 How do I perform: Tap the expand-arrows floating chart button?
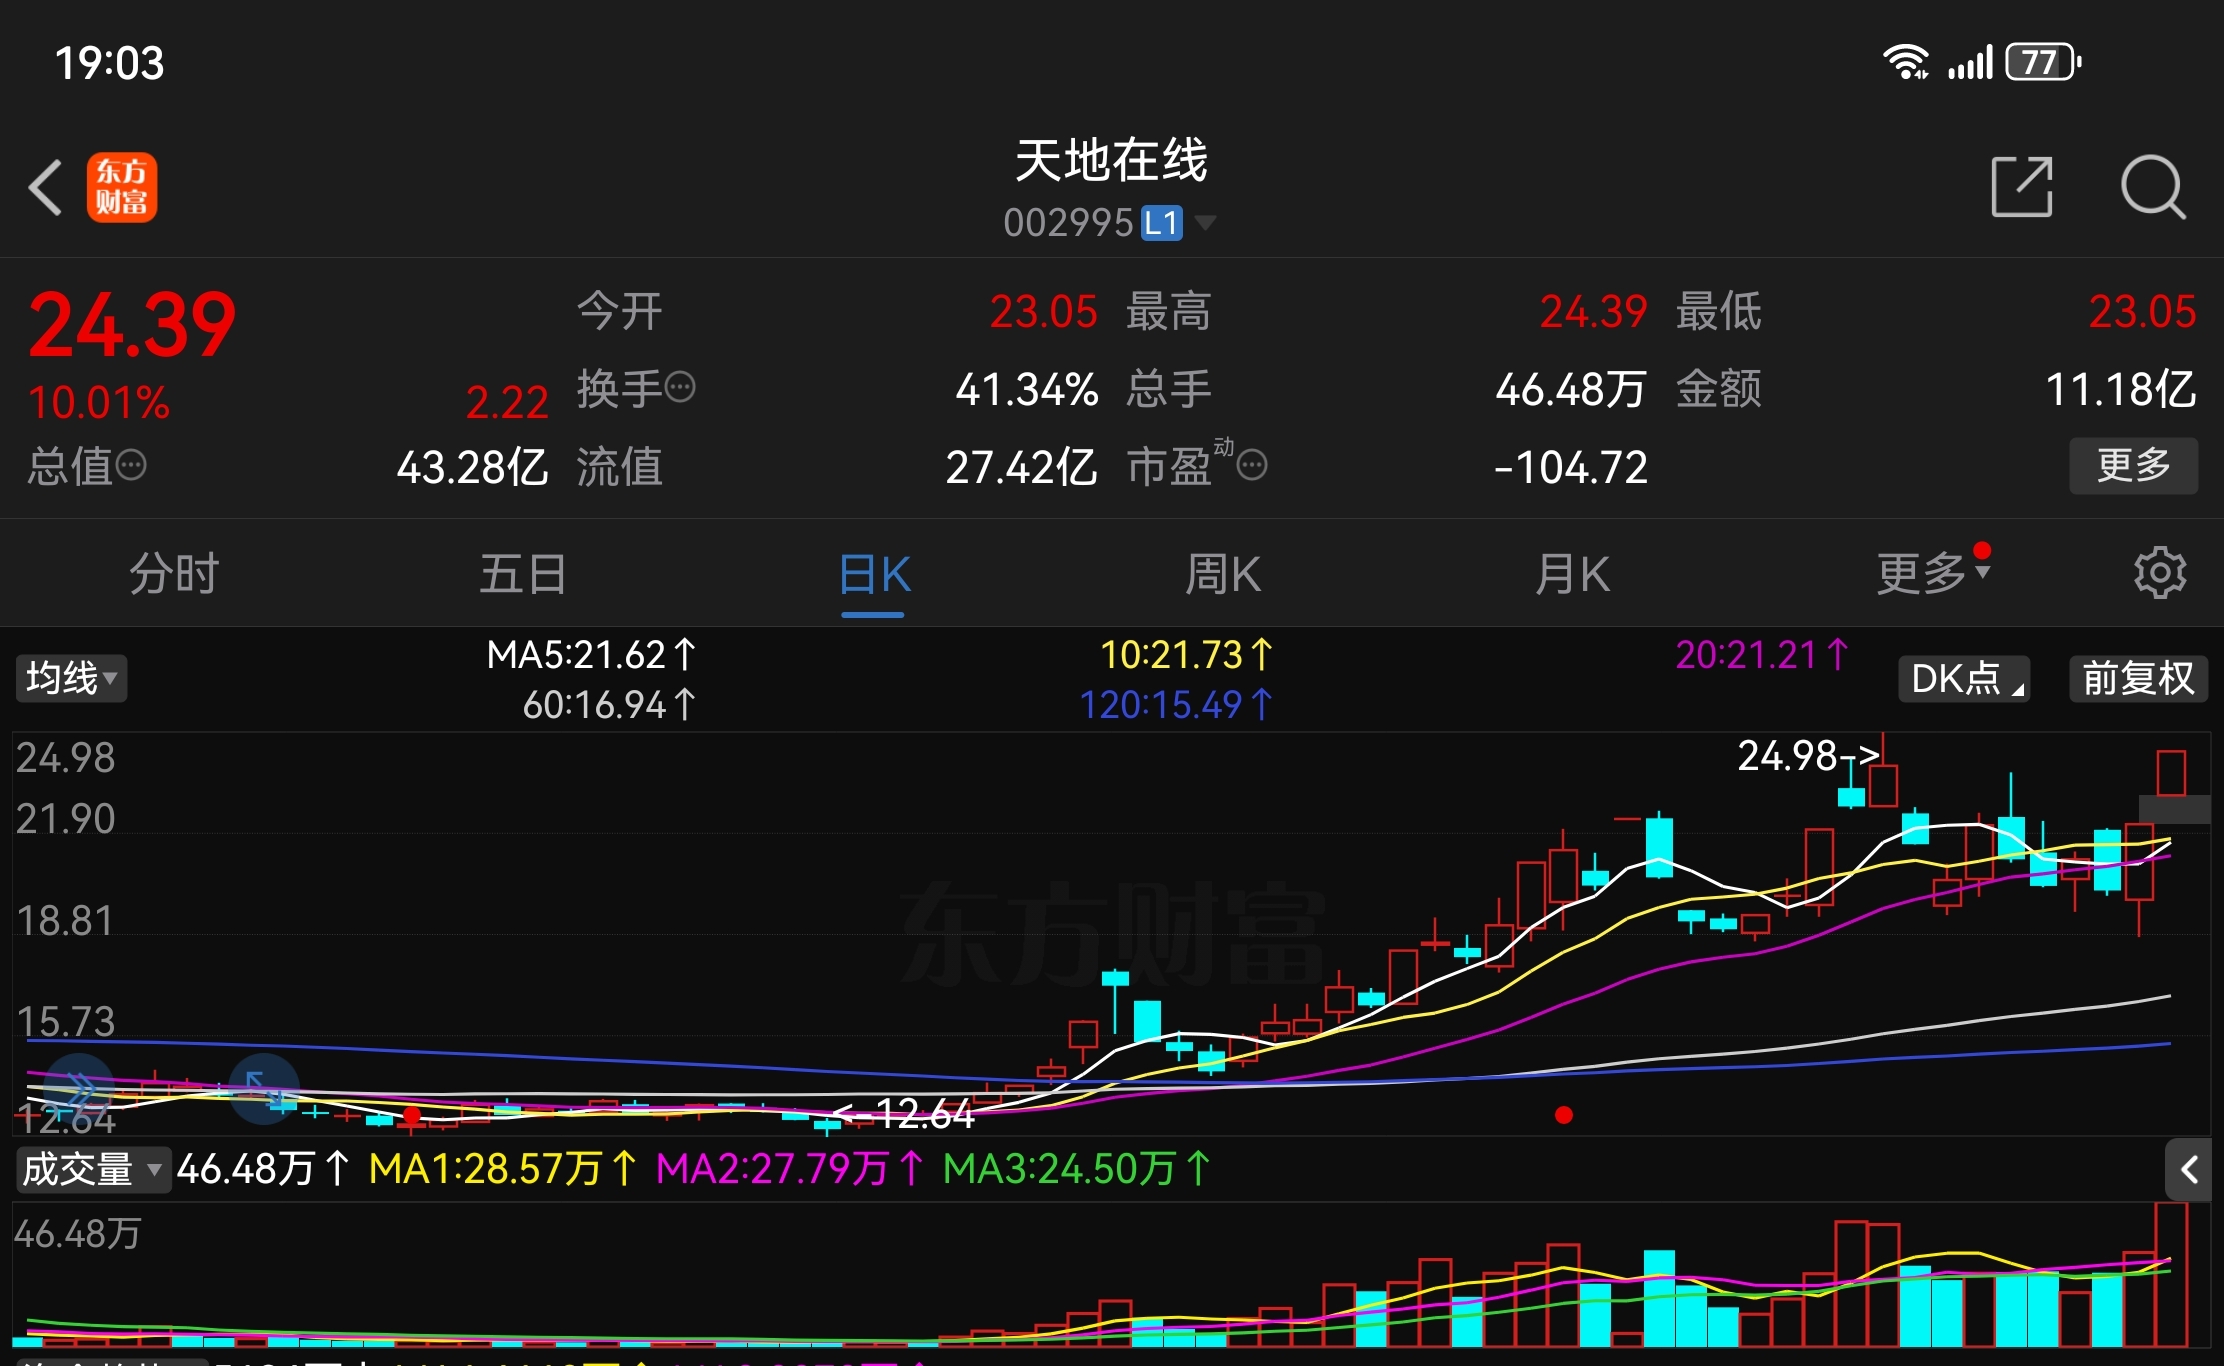(x=264, y=1089)
